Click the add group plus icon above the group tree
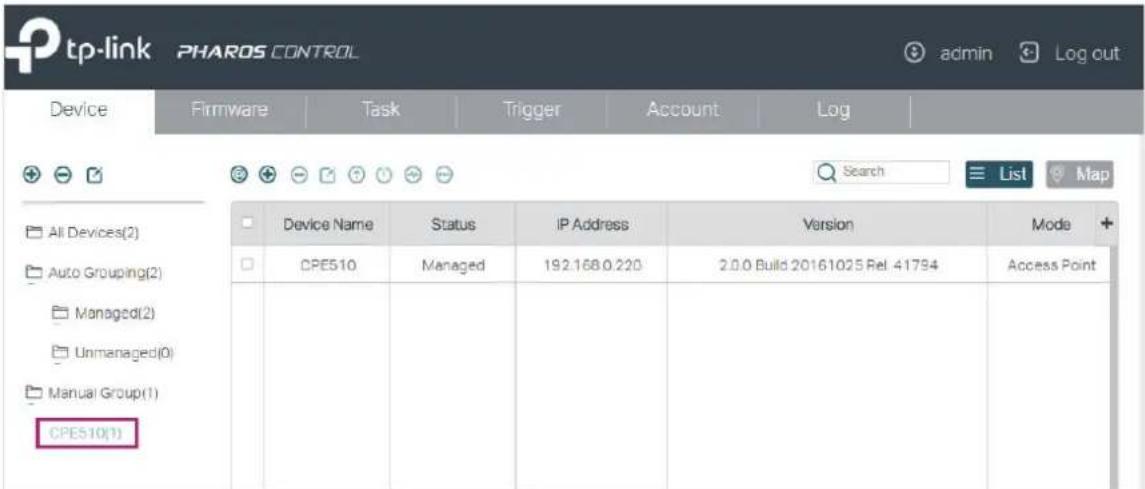This screenshot has height=489, width=1145. (30, 175)
